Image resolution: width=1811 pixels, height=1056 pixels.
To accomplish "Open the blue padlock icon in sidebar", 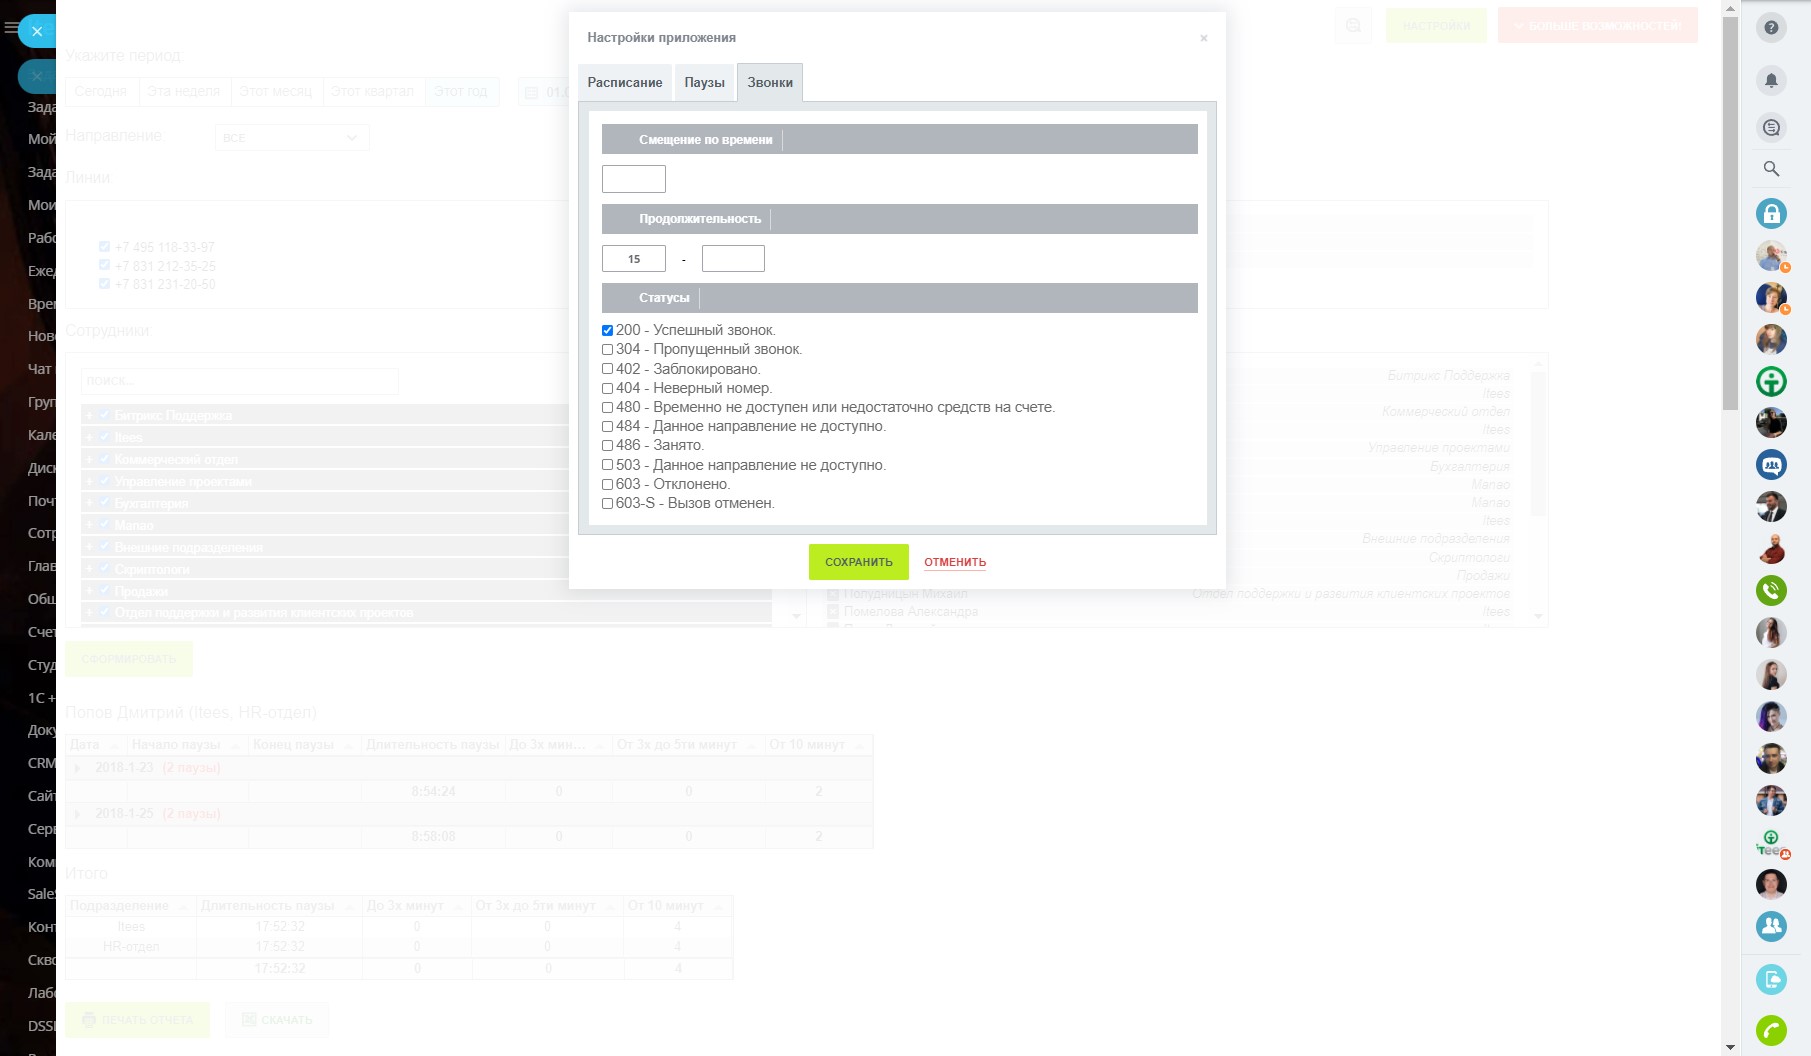I will click(1771, 213).
